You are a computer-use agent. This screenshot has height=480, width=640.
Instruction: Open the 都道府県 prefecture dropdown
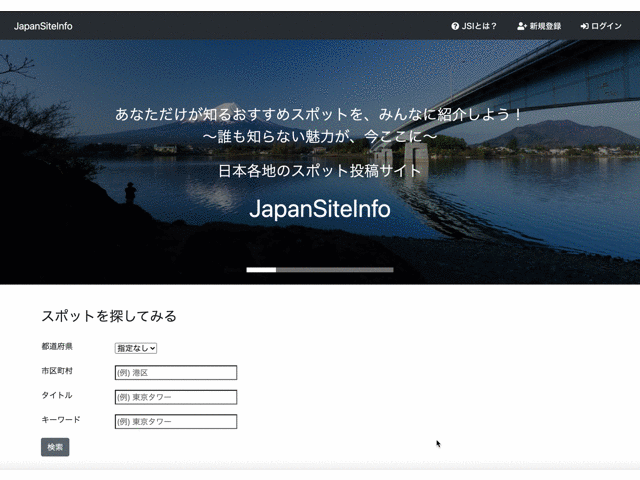136,348
